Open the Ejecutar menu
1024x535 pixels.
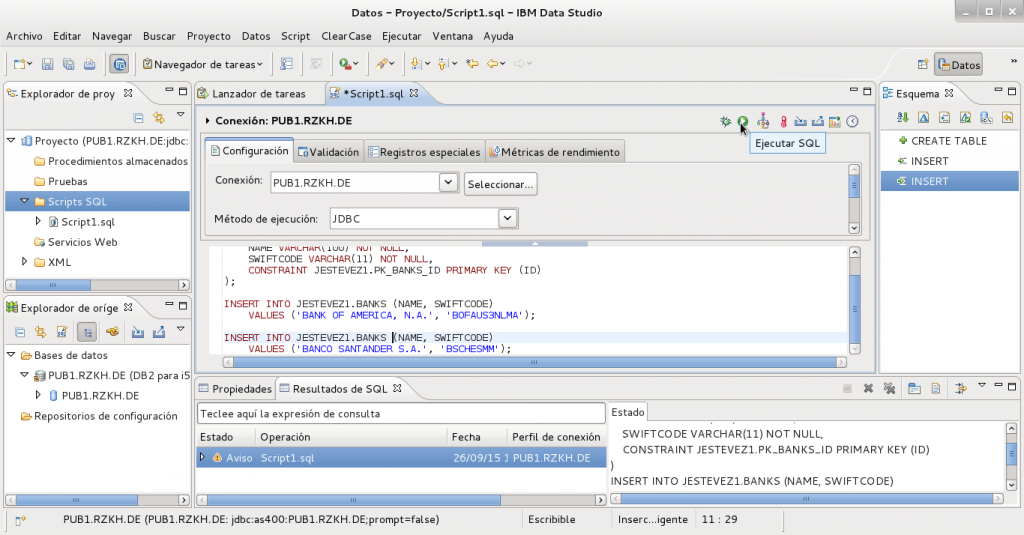point(402,36)
